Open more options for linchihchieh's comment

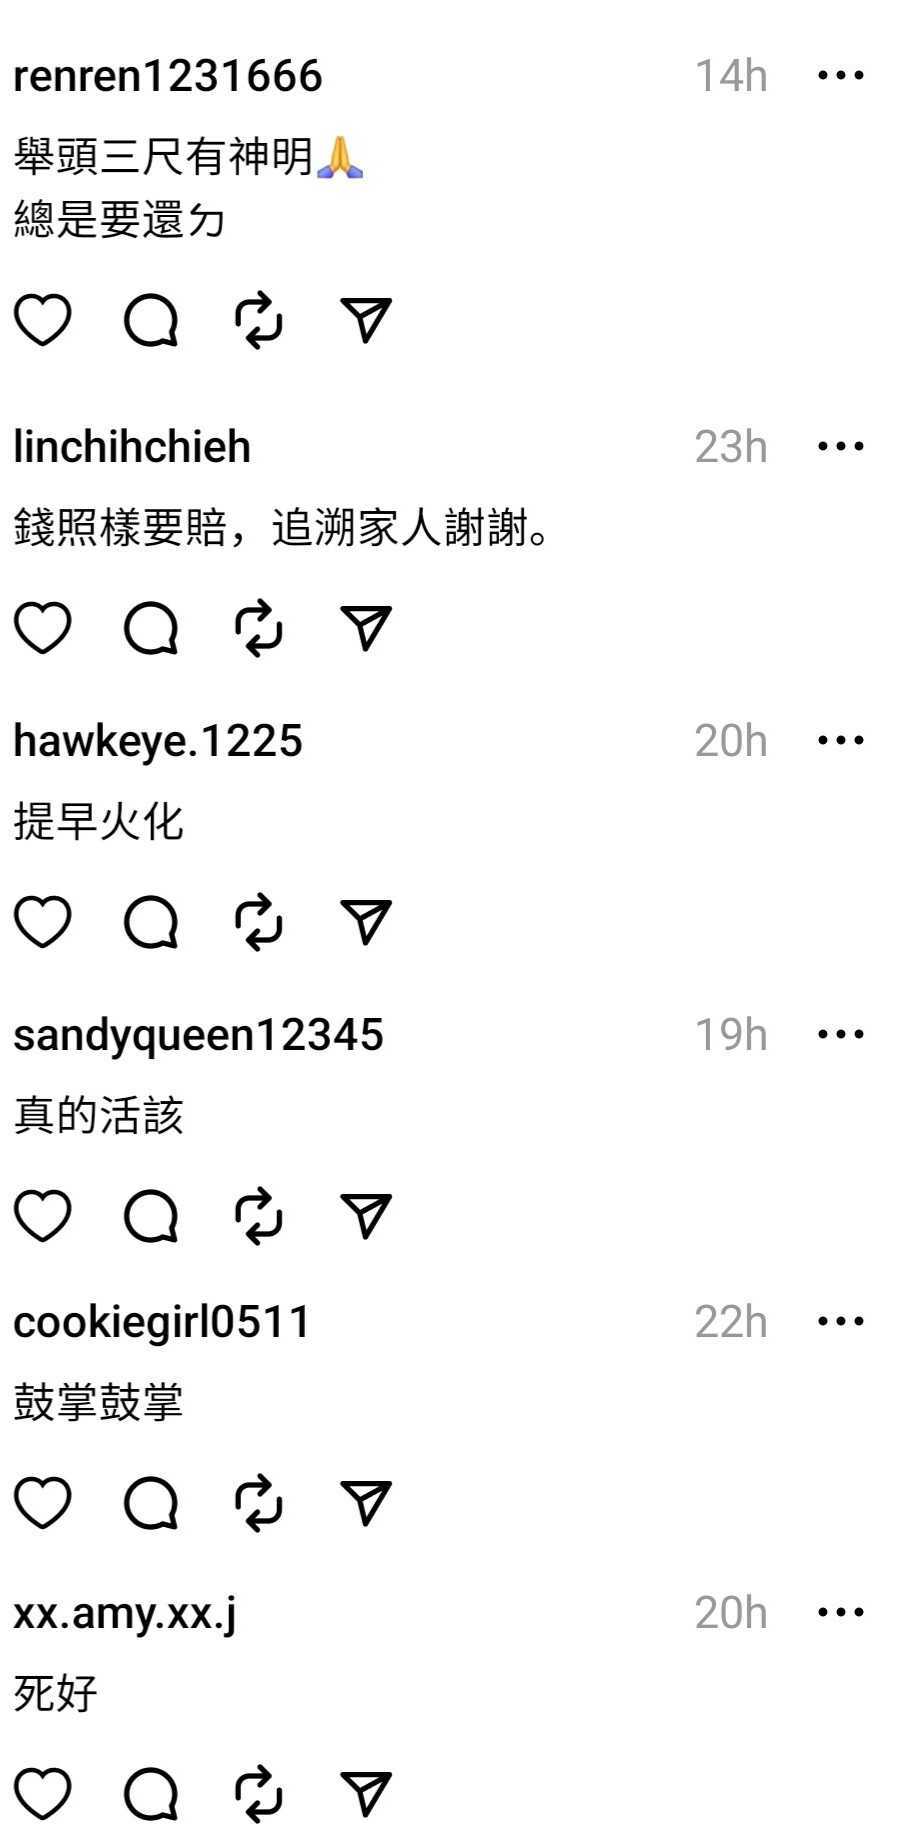pyautogui.click(x=840, y=446)
